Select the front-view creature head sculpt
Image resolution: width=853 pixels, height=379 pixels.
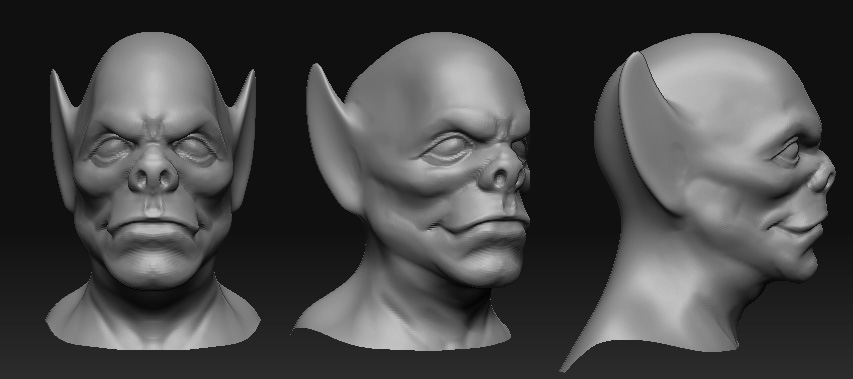click(x=153, y=190)
